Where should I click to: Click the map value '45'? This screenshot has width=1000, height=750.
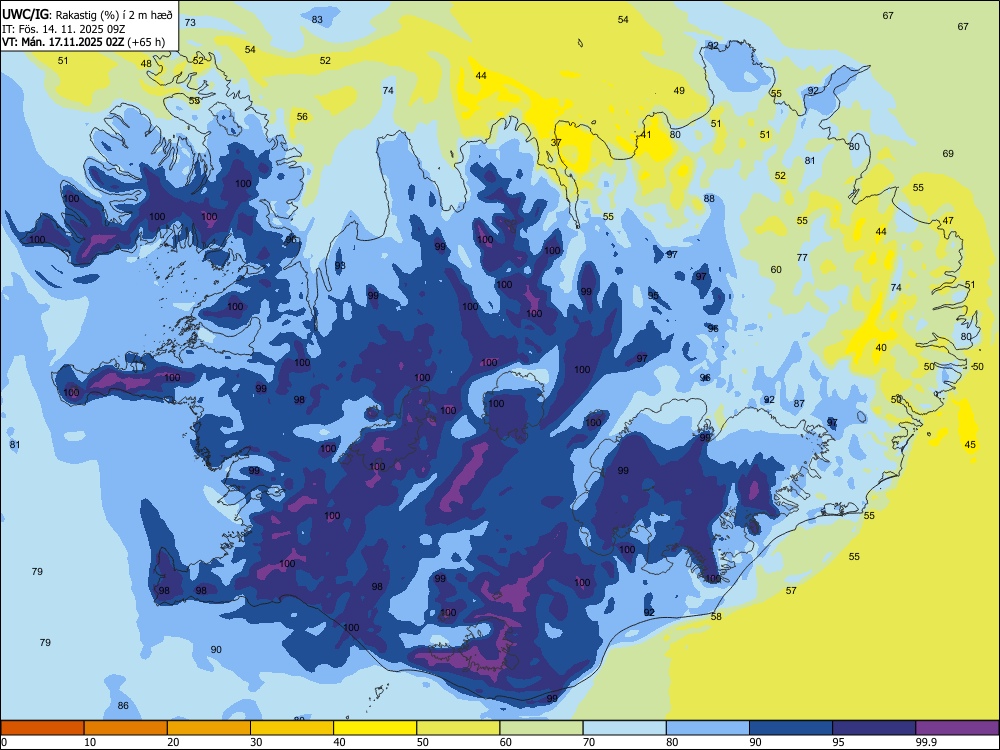(x=970, y=445)
